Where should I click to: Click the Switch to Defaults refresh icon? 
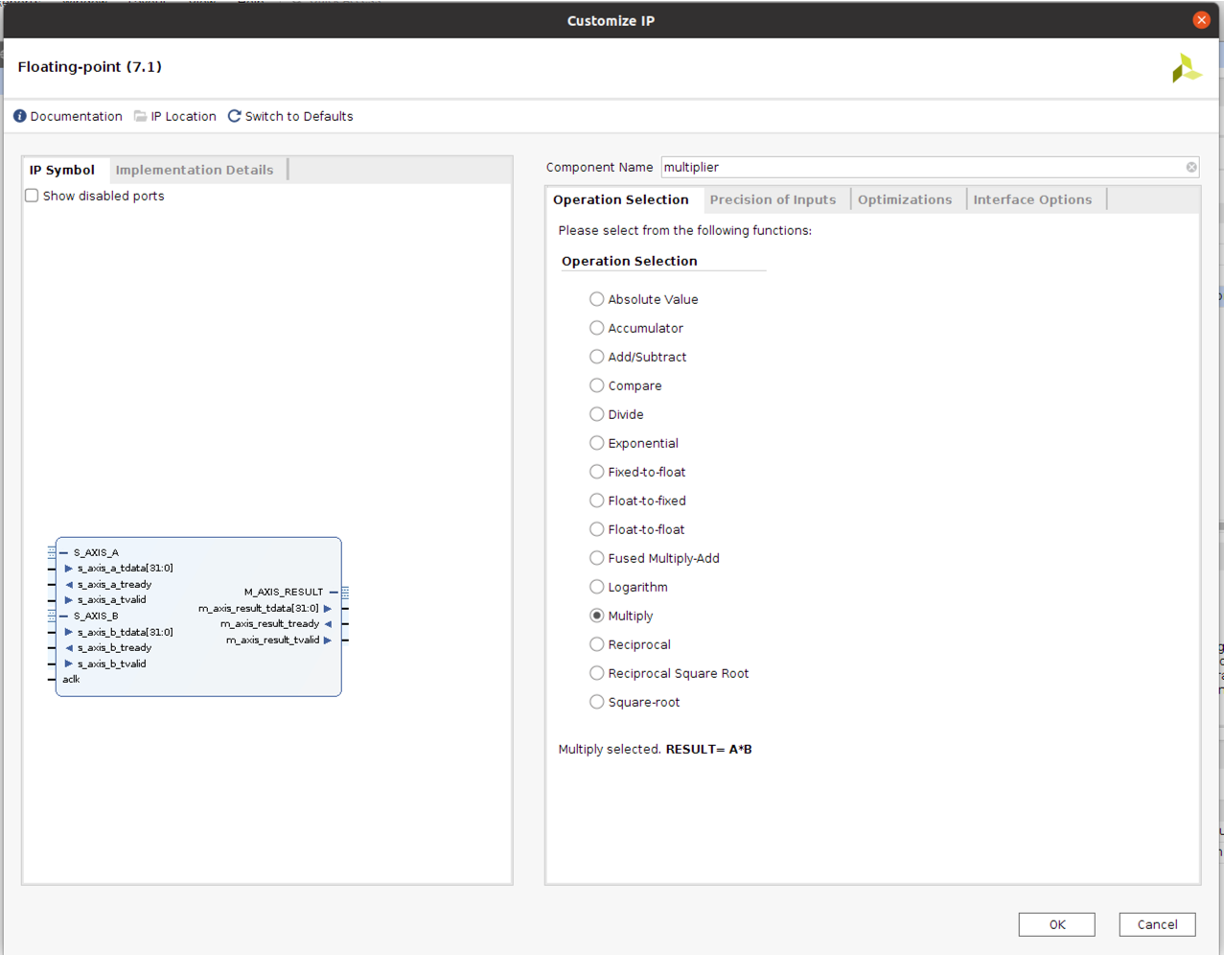(x=234, y=116)
